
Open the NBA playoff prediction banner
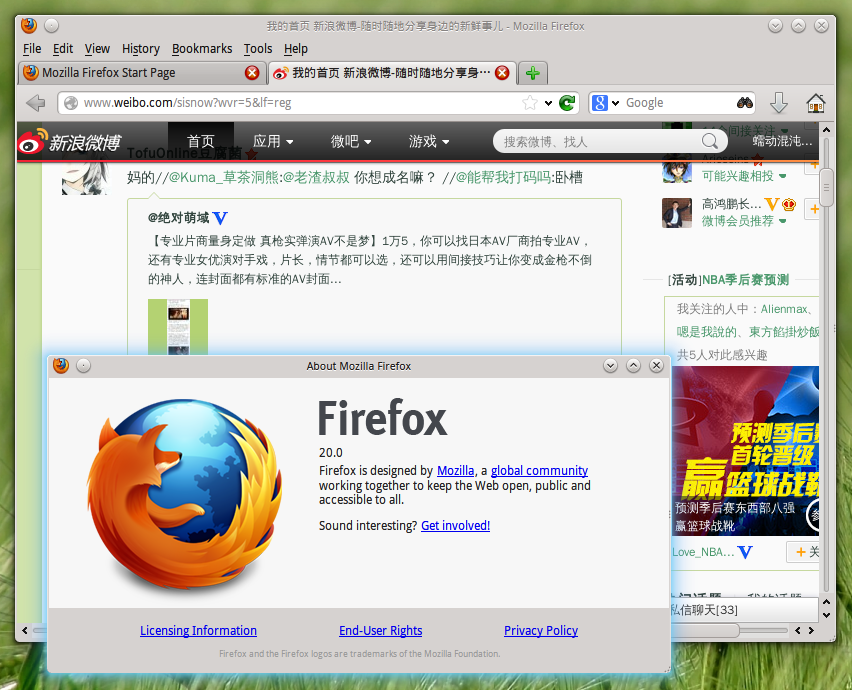[x=746, y=451]
